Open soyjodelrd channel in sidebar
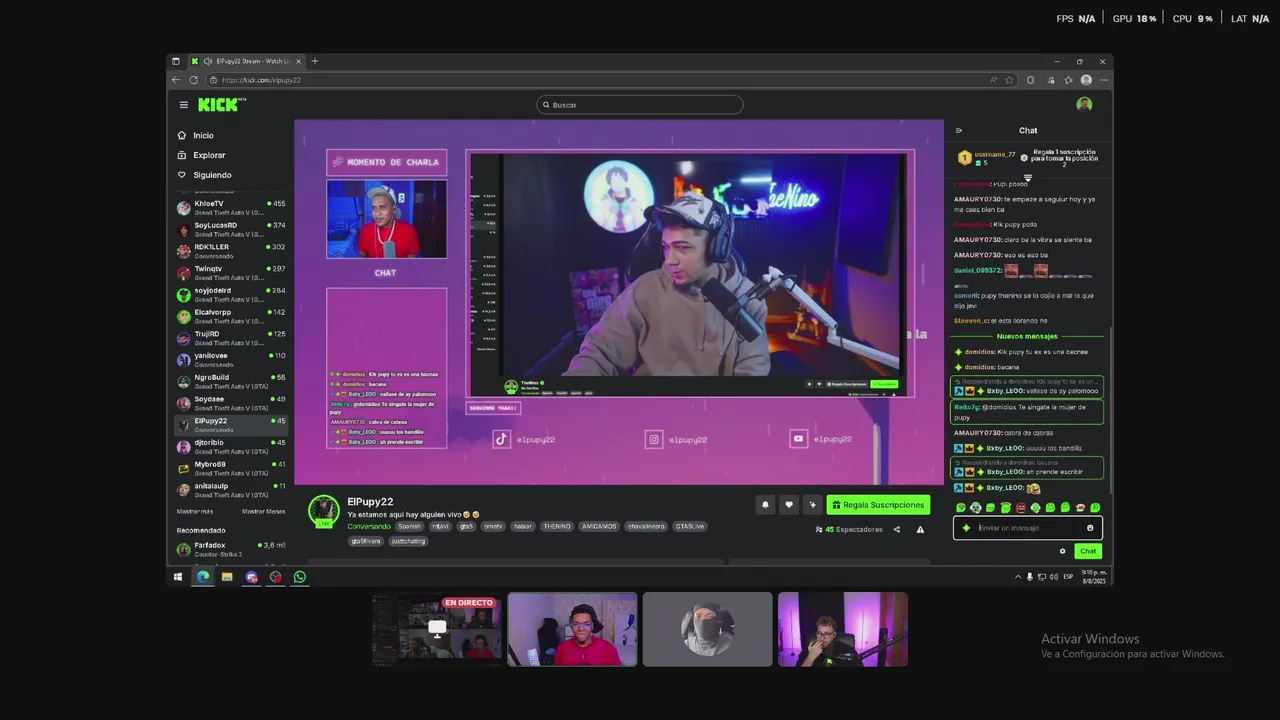Image resolution: width=1280 pixels, height=720 pixels. (231, 295)
